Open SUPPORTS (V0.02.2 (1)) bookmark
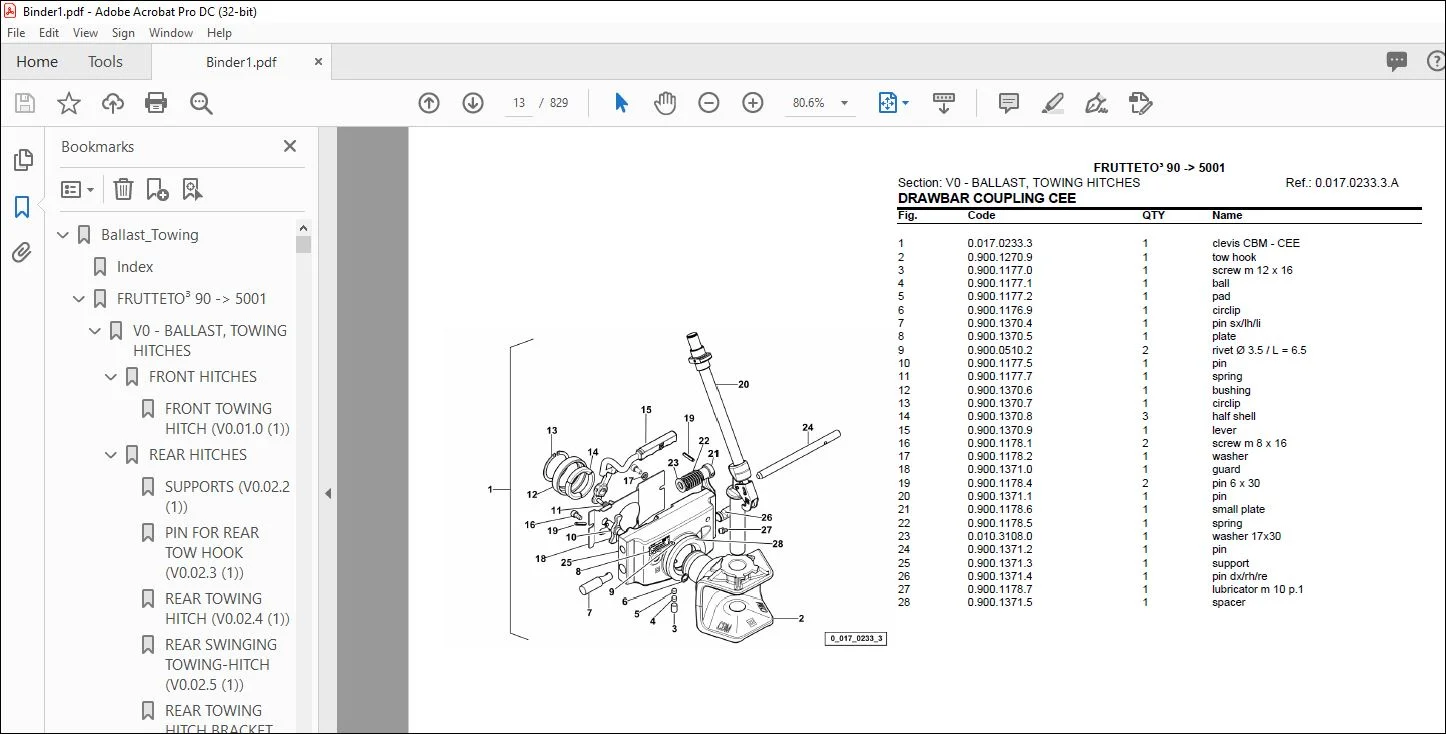The height and width of the screenshot is (734, 1446). pos(227,497)
